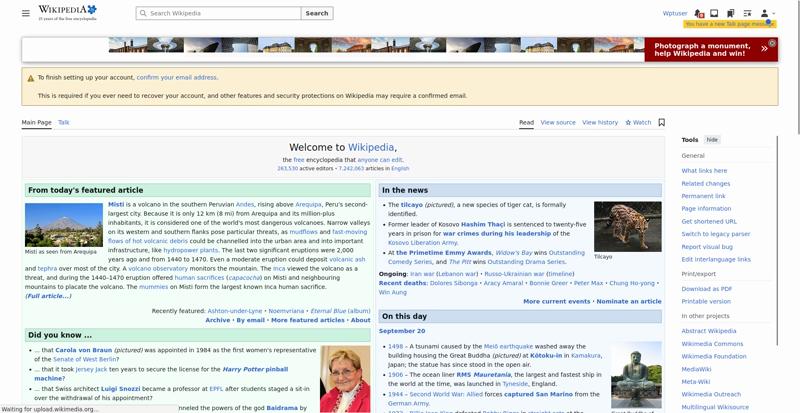Select the Main Page tab
The width and height of the screenshot is (800, 413).
[37, 123]
